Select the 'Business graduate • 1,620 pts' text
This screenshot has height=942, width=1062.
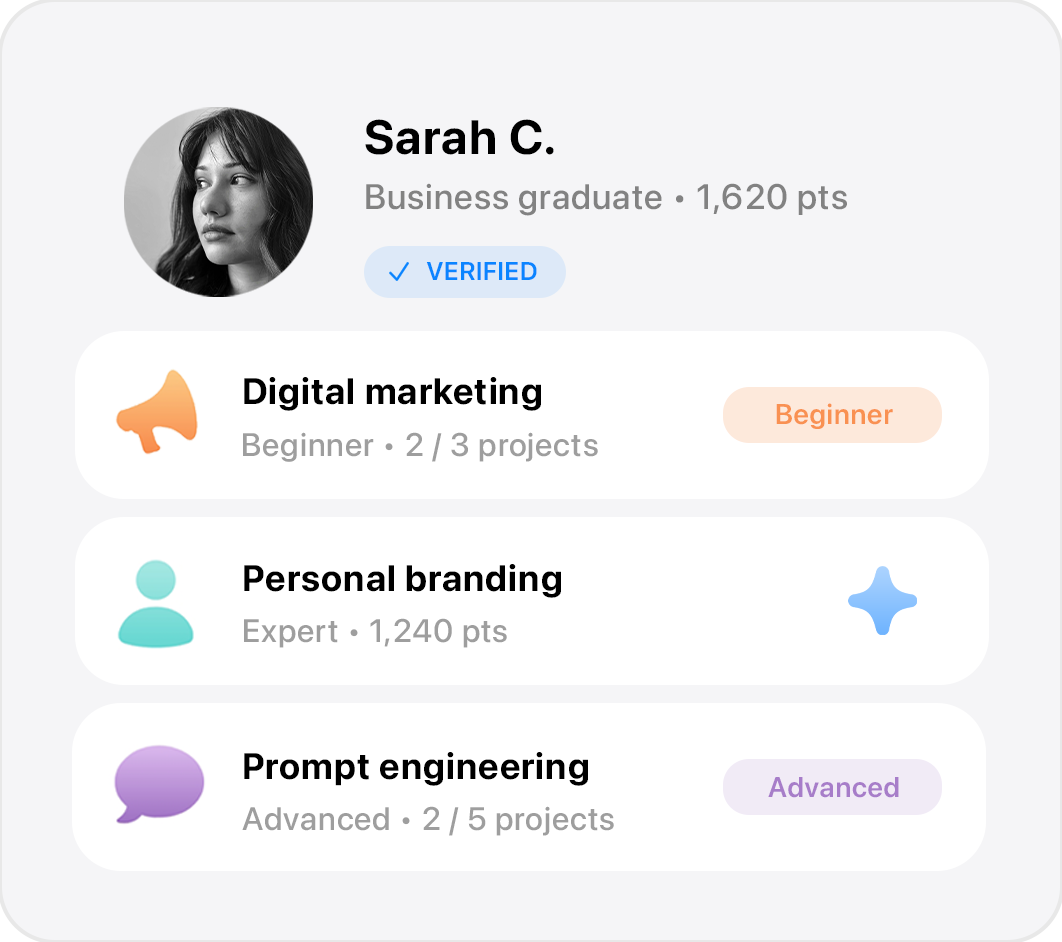pos(606,198)
